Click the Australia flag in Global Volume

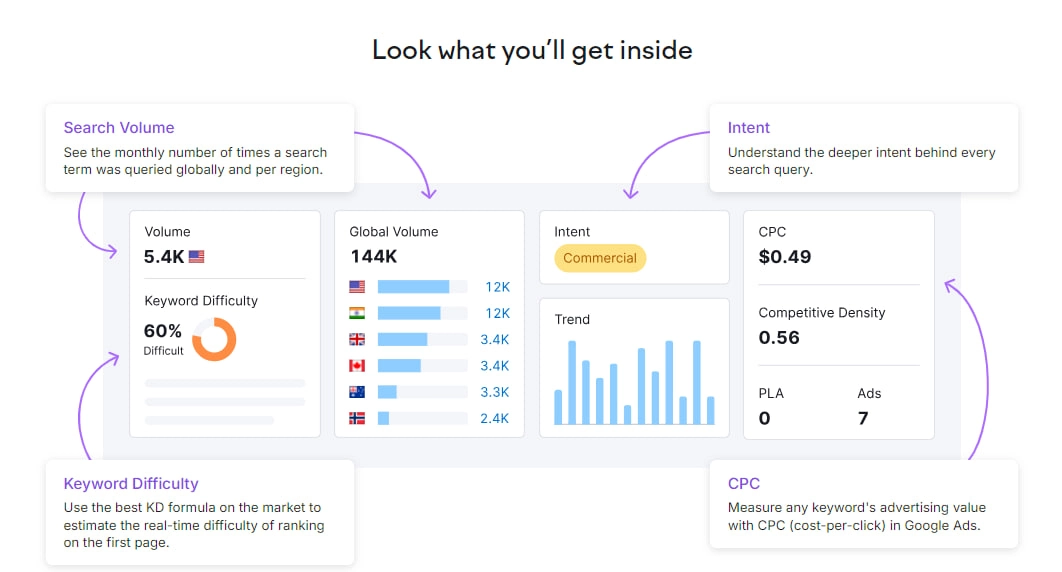(x=357, y=392)
